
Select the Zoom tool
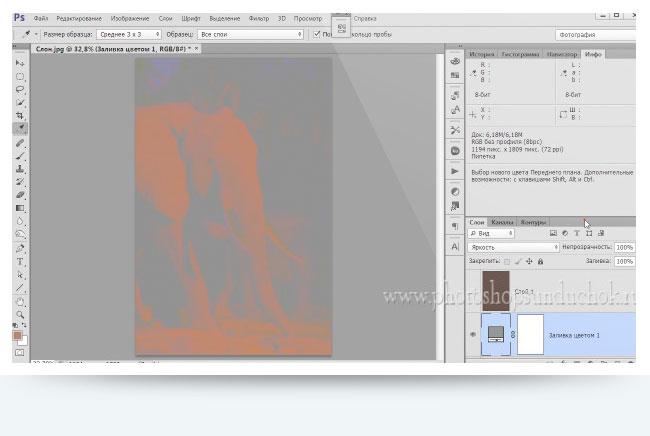point(20,315)
